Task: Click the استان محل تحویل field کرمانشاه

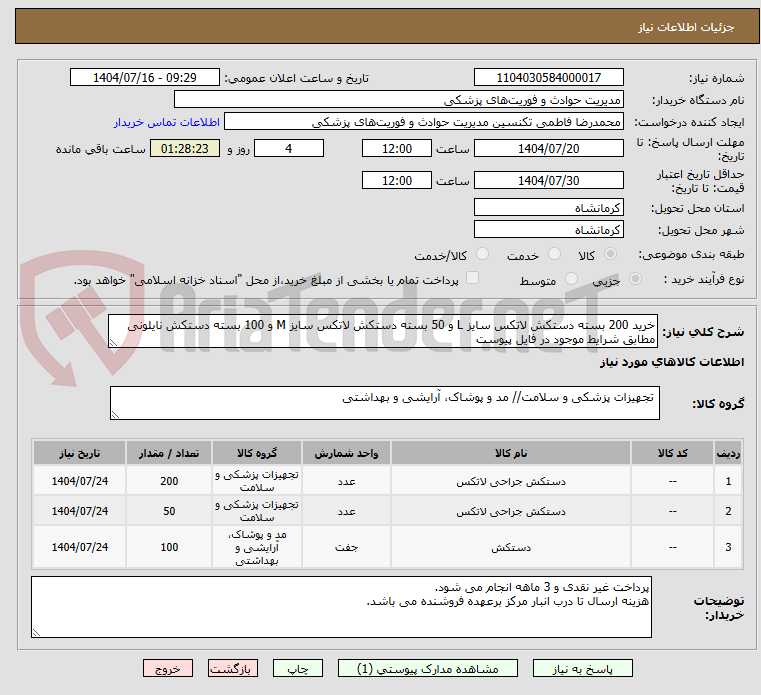Action: (548, 207)
